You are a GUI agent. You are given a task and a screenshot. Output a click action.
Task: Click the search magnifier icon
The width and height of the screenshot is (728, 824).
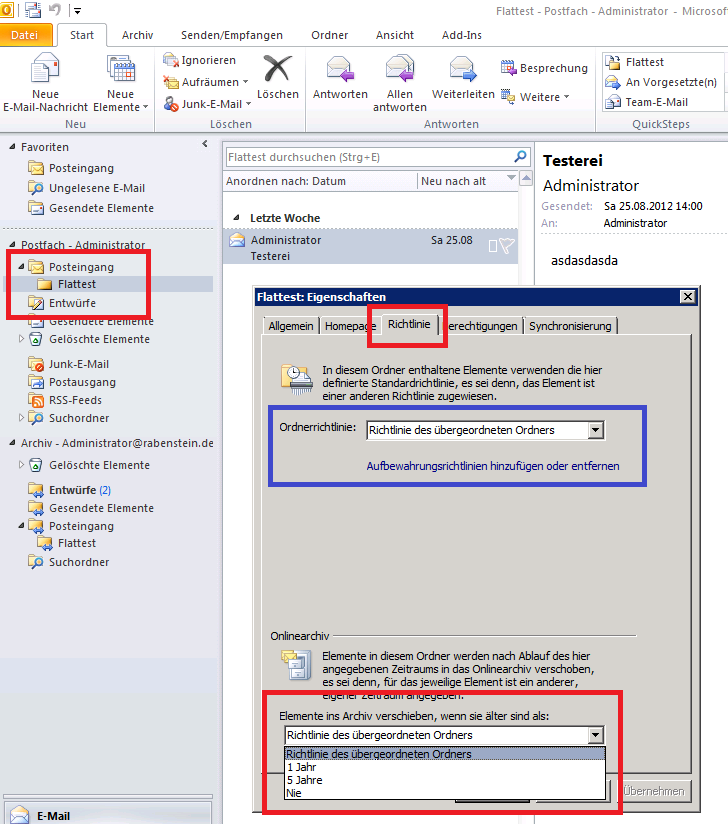point(520,157)
